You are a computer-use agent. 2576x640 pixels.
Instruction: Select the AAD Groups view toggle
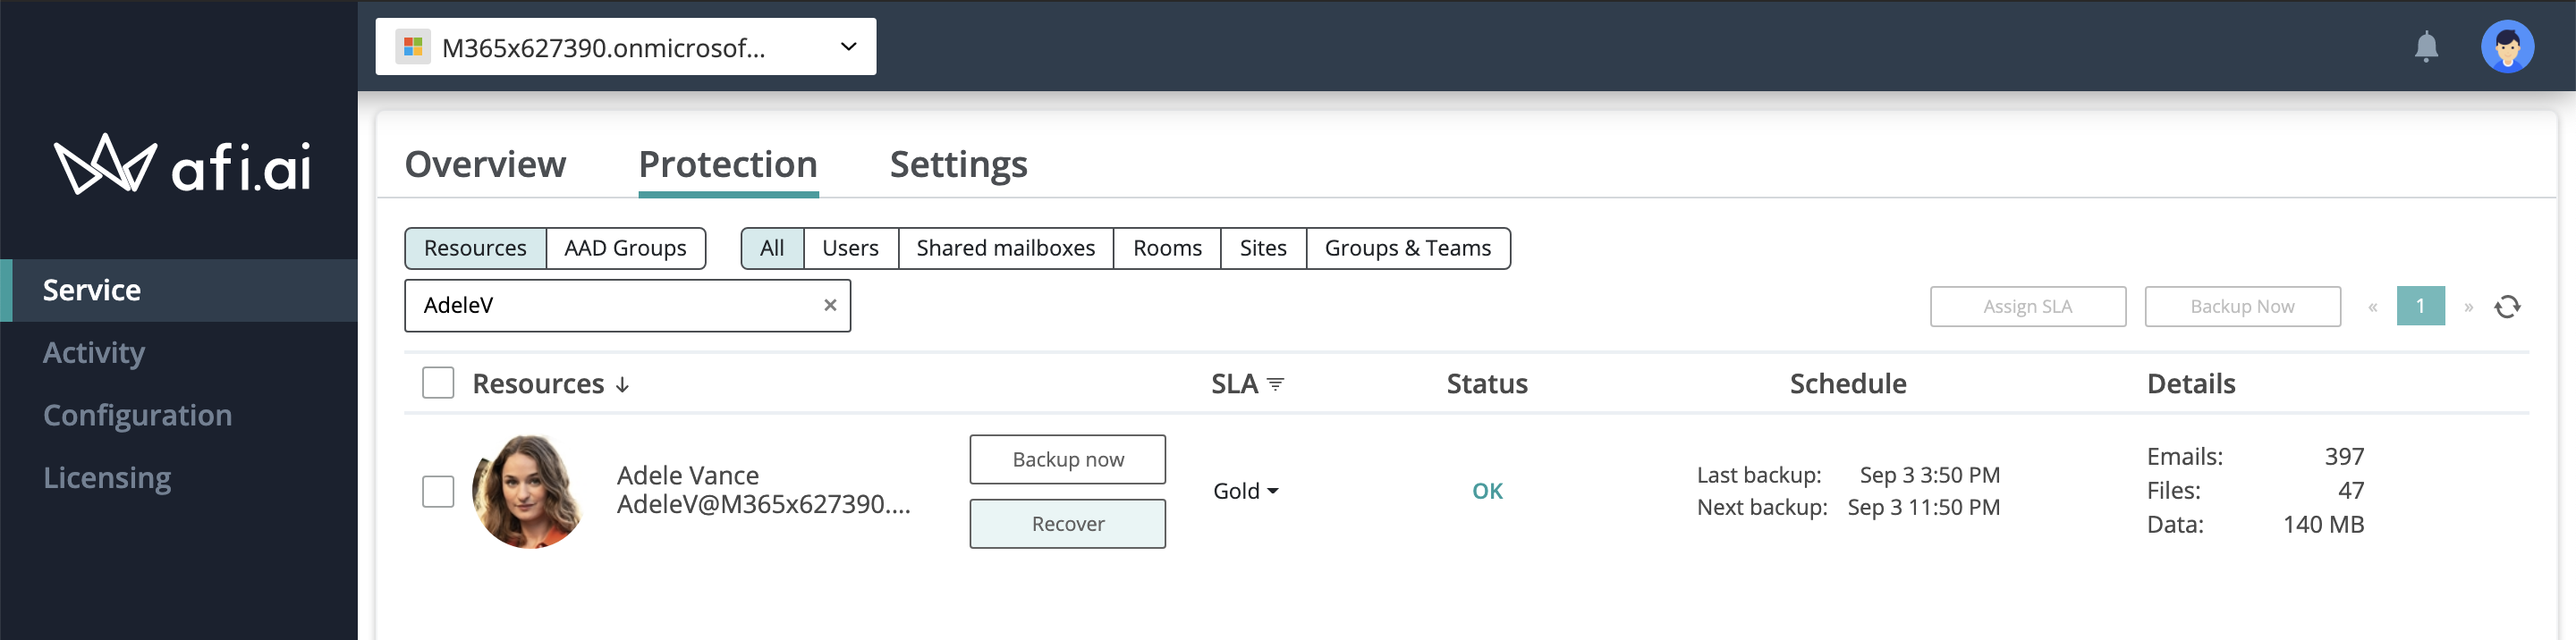[x=625, y=248]
